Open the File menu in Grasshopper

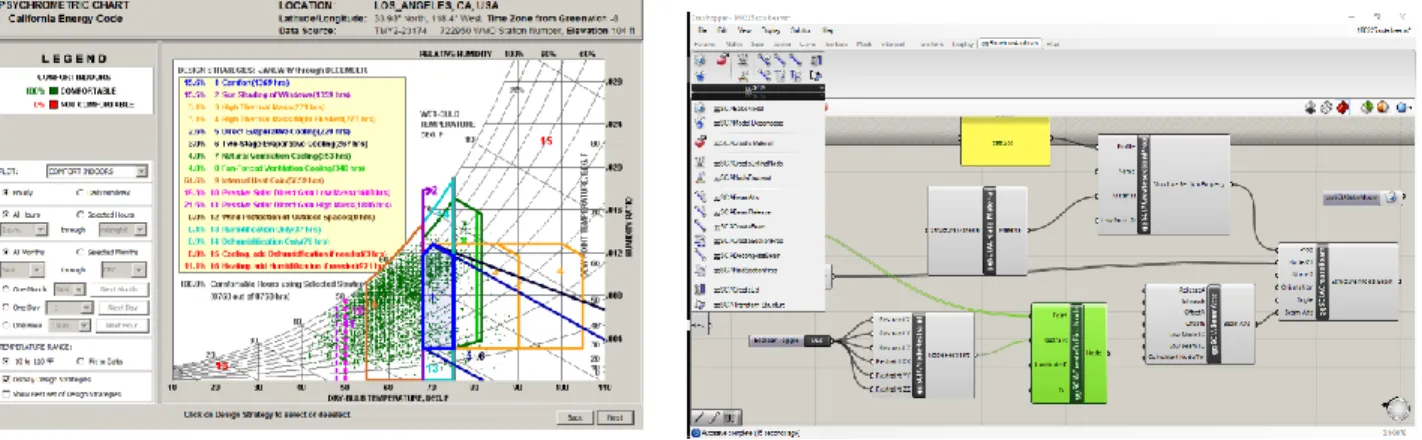point(703,31)
